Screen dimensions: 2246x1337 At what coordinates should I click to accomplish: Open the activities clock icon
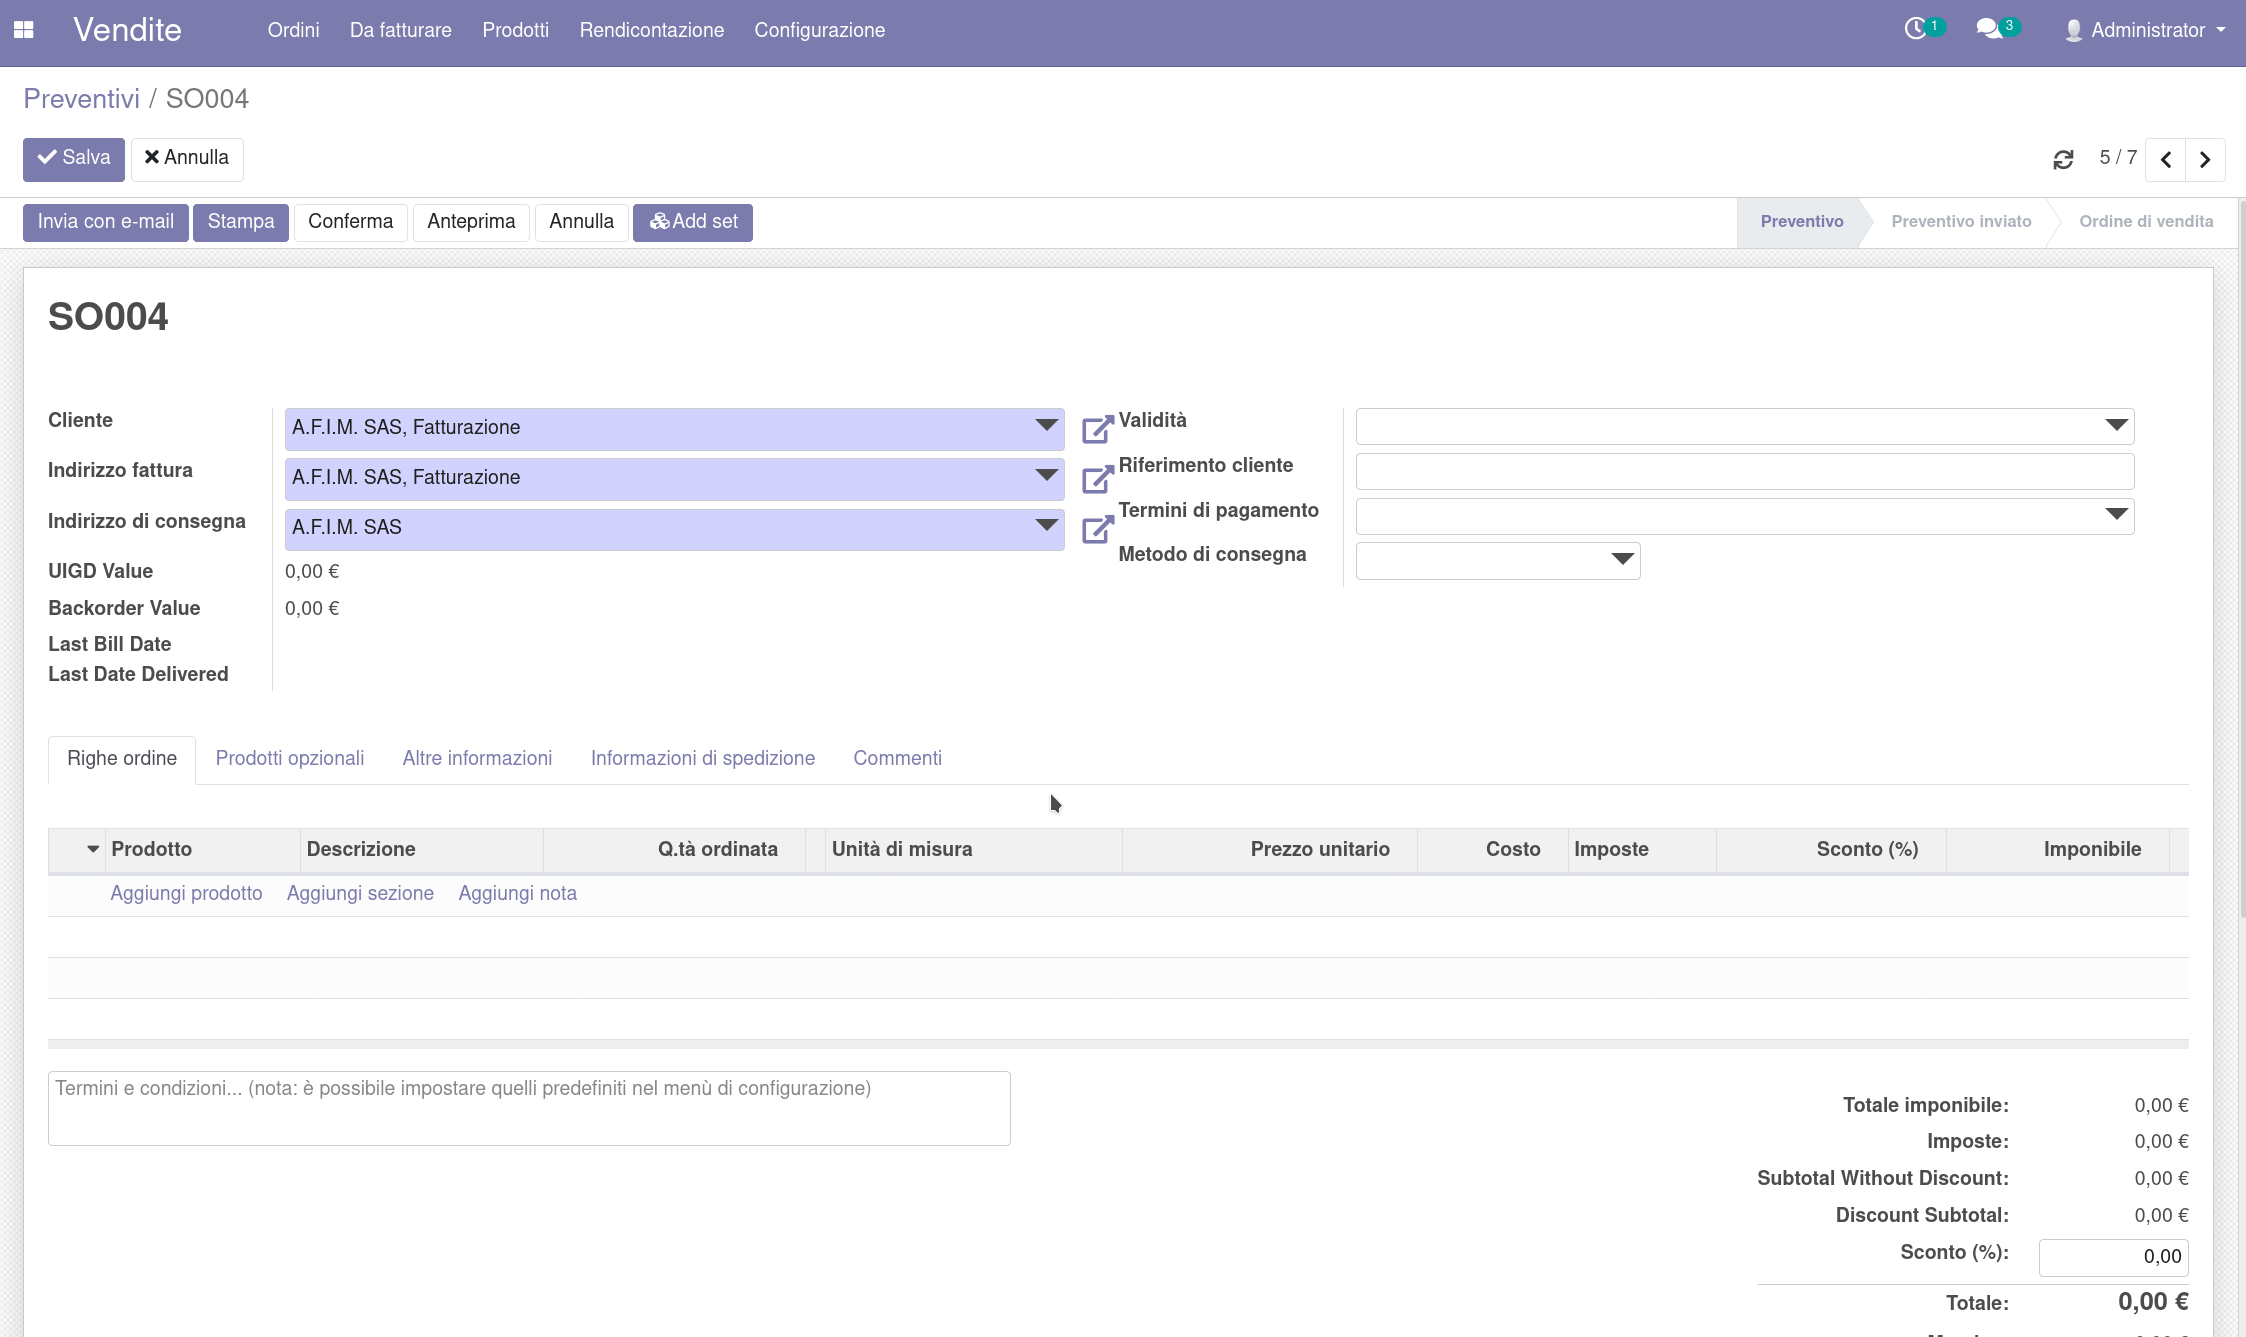click(x=1915, y=29)
